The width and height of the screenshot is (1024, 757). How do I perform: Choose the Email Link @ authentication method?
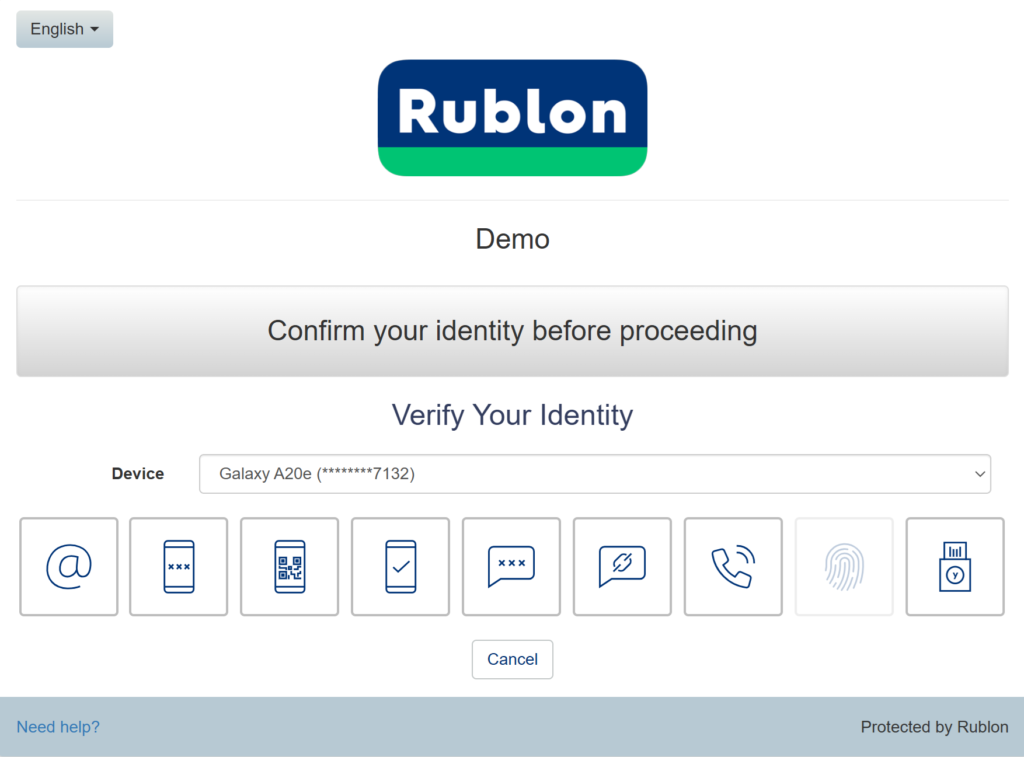69,566
